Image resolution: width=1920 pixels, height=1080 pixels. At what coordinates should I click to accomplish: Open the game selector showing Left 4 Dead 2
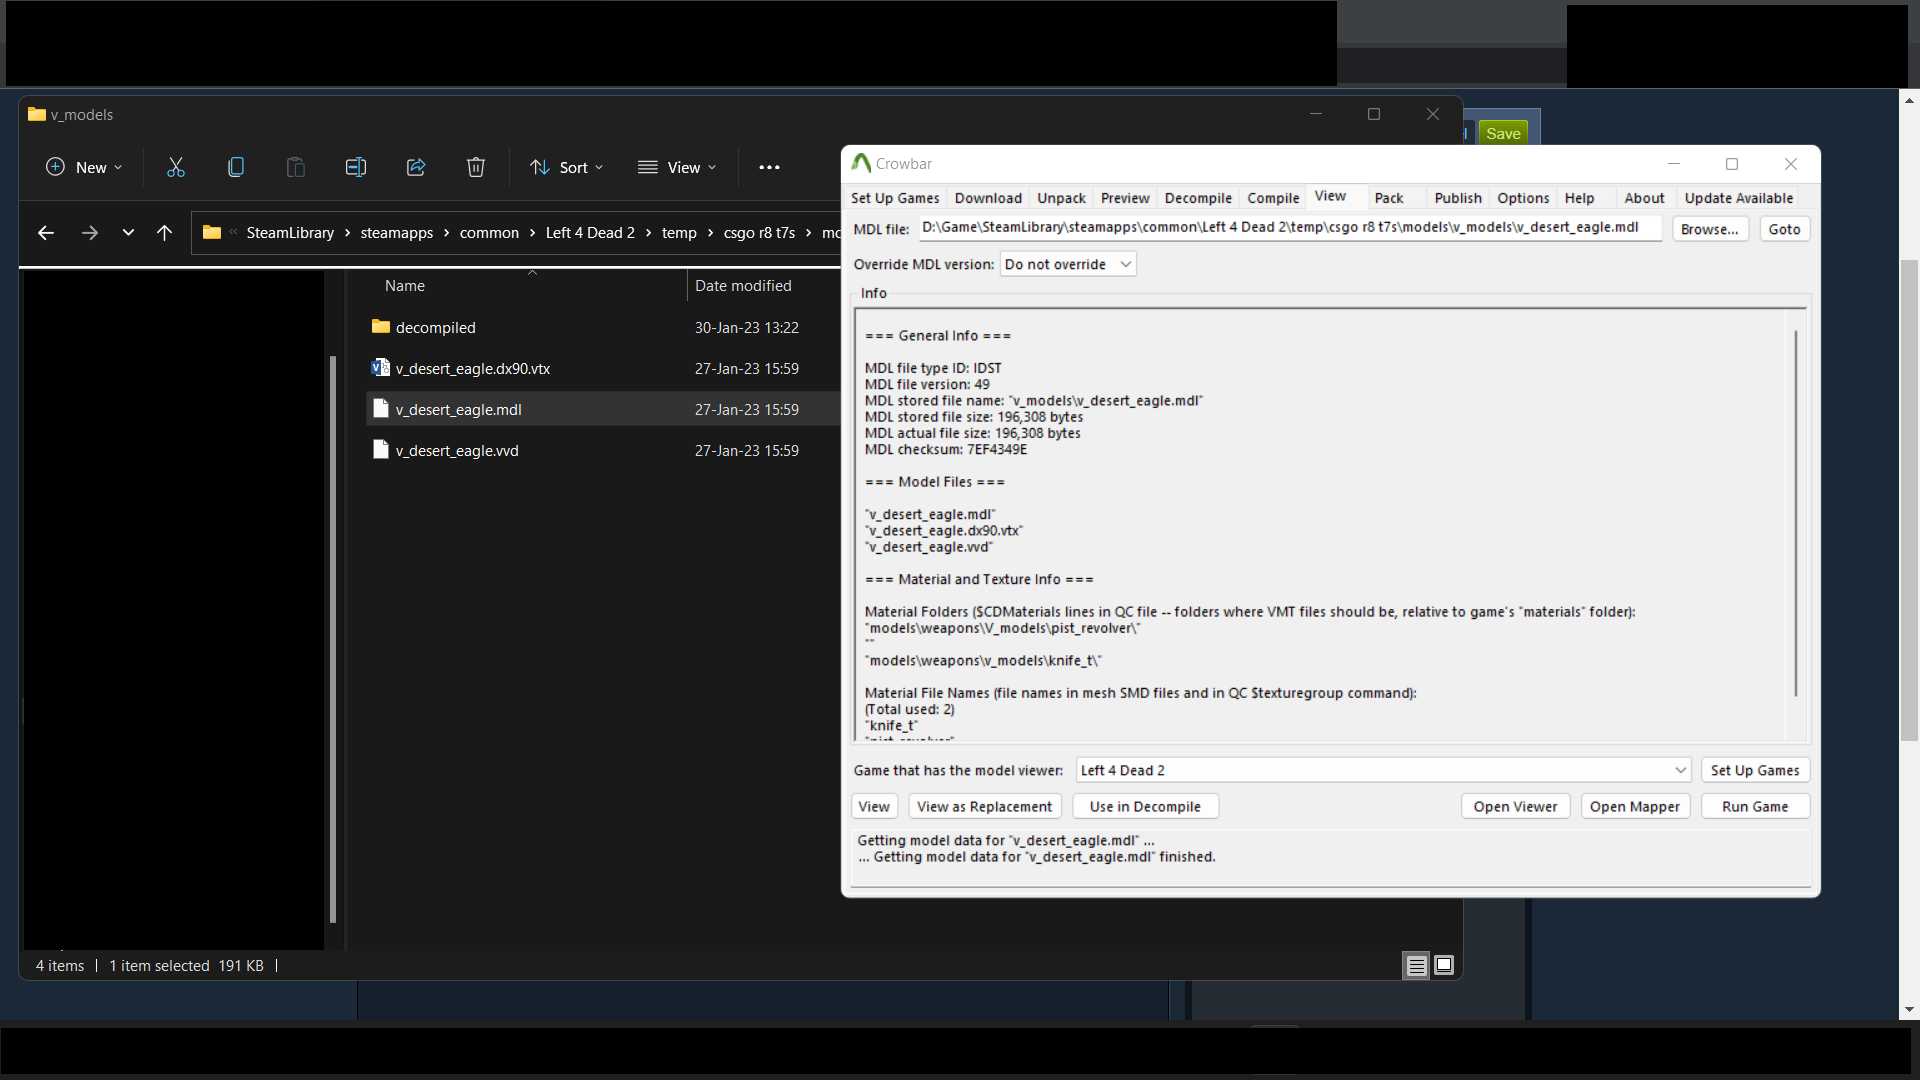click(1382, 770)
